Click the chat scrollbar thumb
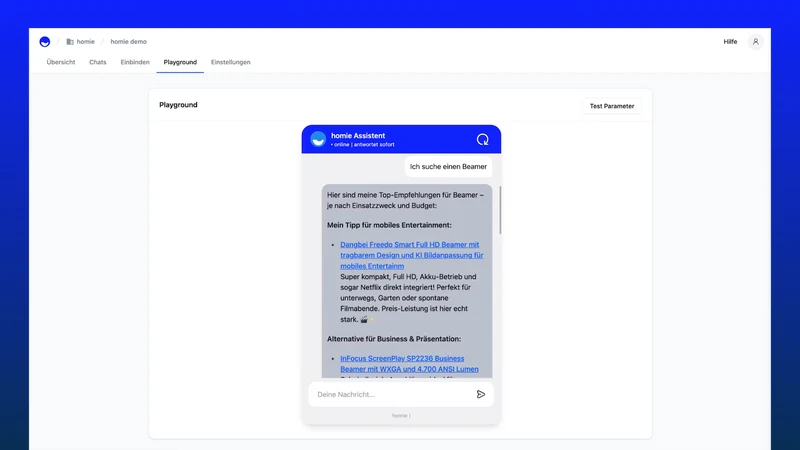This screenshot has height=450, width=800. click(500, 210)
